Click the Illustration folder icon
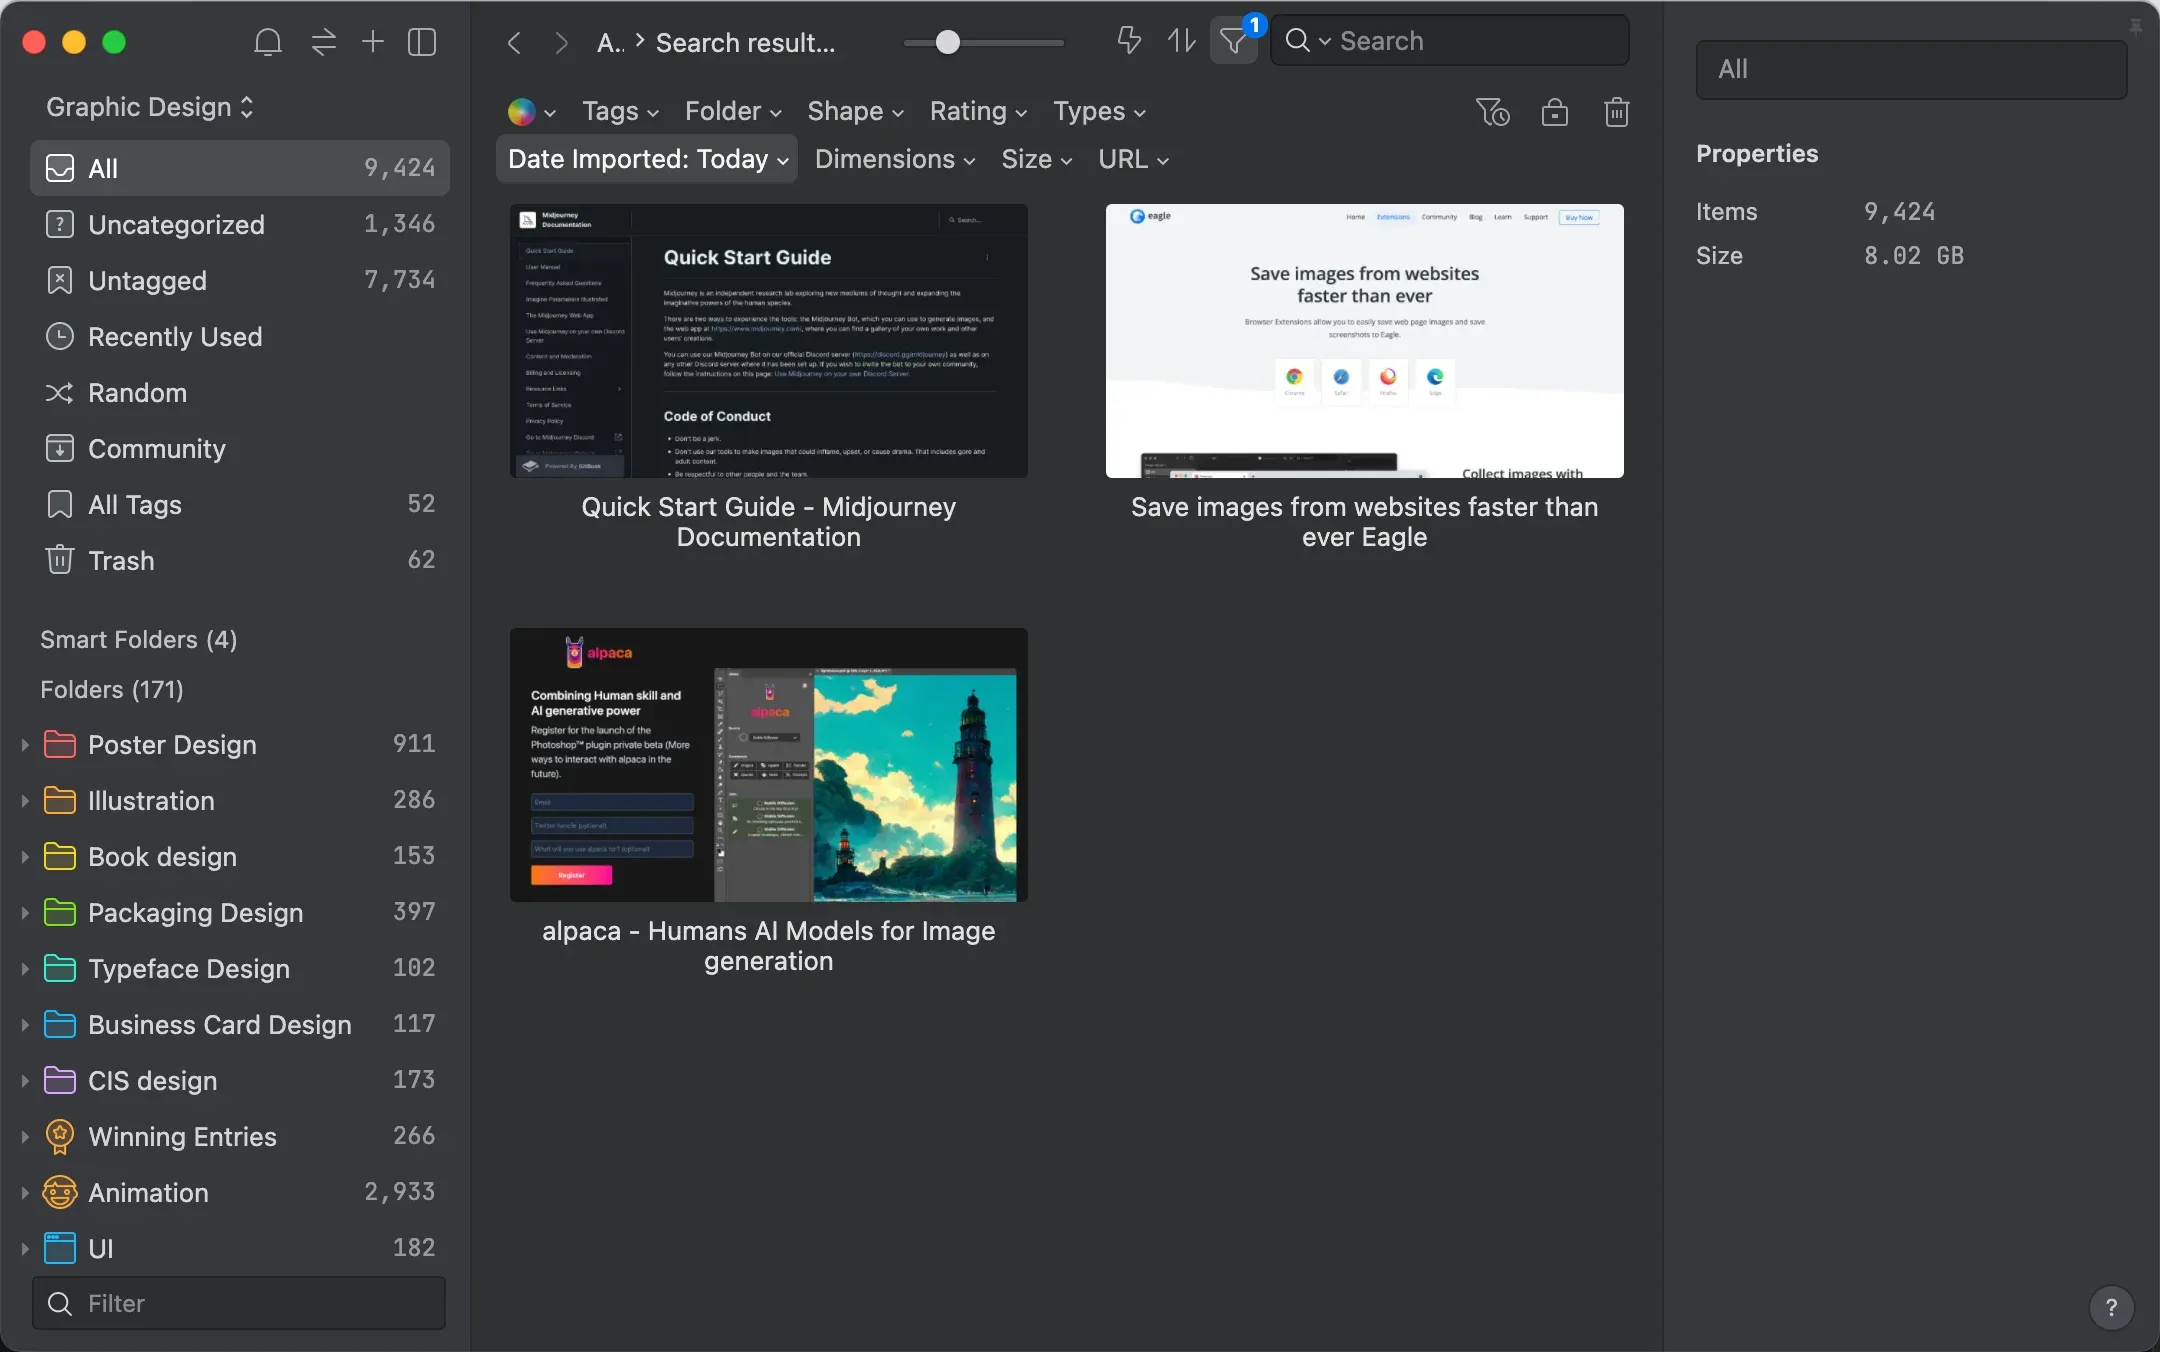 (x=60, y=800)
